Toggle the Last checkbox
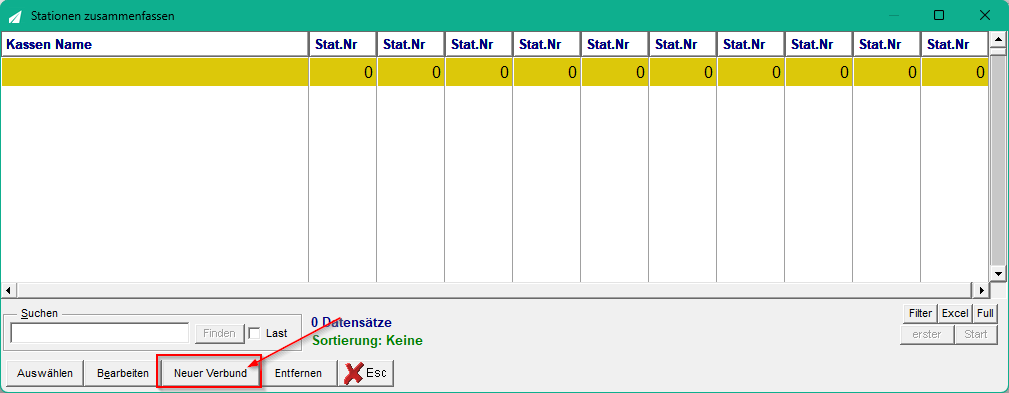 click(254, 333)
